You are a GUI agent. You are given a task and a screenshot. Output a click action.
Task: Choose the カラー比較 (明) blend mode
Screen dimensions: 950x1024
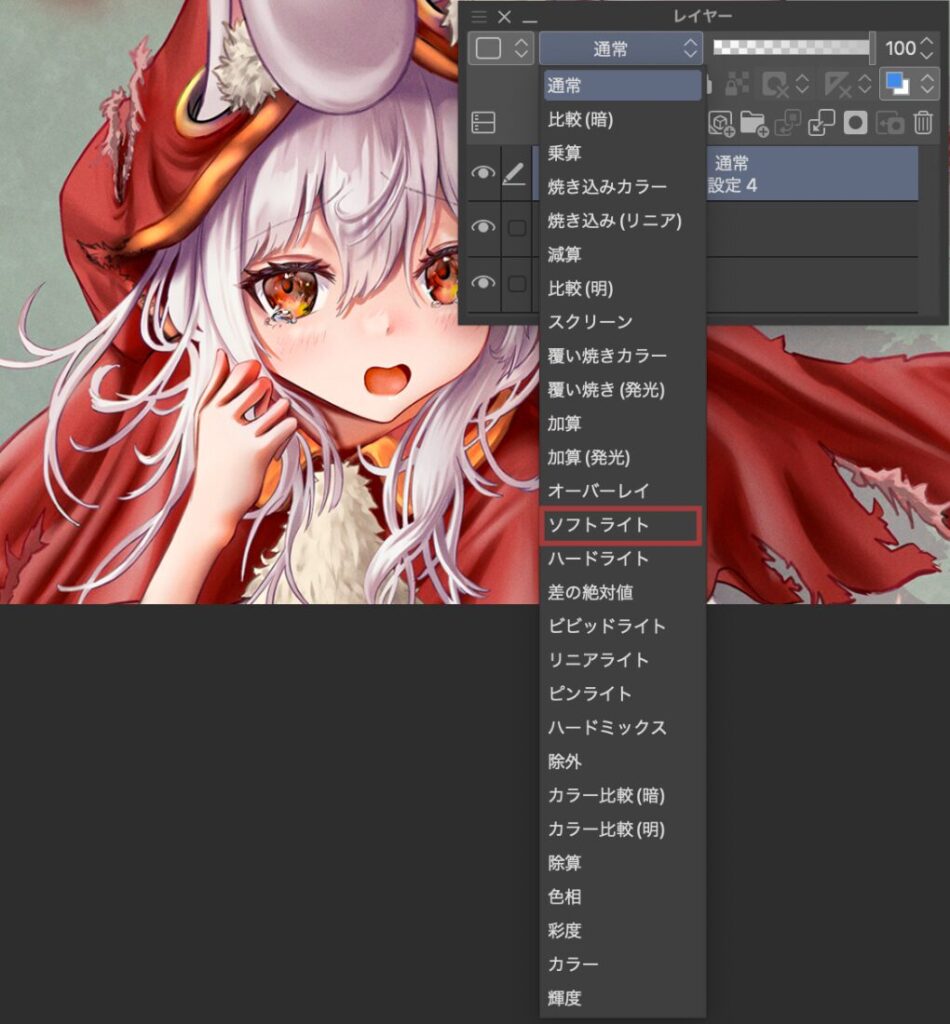[622, 829]
